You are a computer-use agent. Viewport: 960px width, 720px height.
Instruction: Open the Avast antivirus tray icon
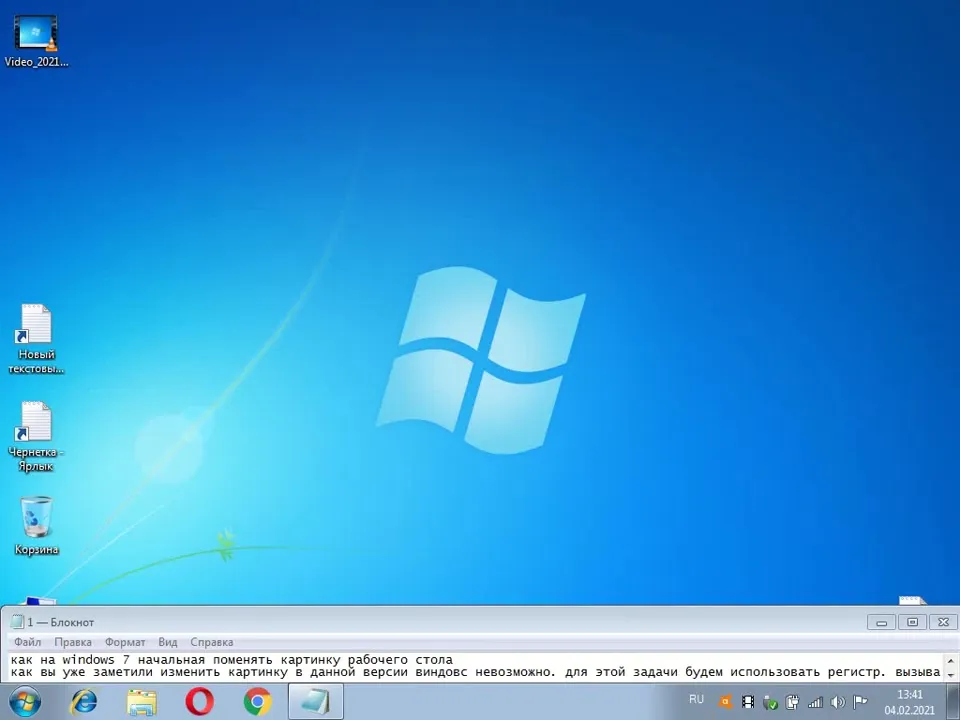[725, 702]
